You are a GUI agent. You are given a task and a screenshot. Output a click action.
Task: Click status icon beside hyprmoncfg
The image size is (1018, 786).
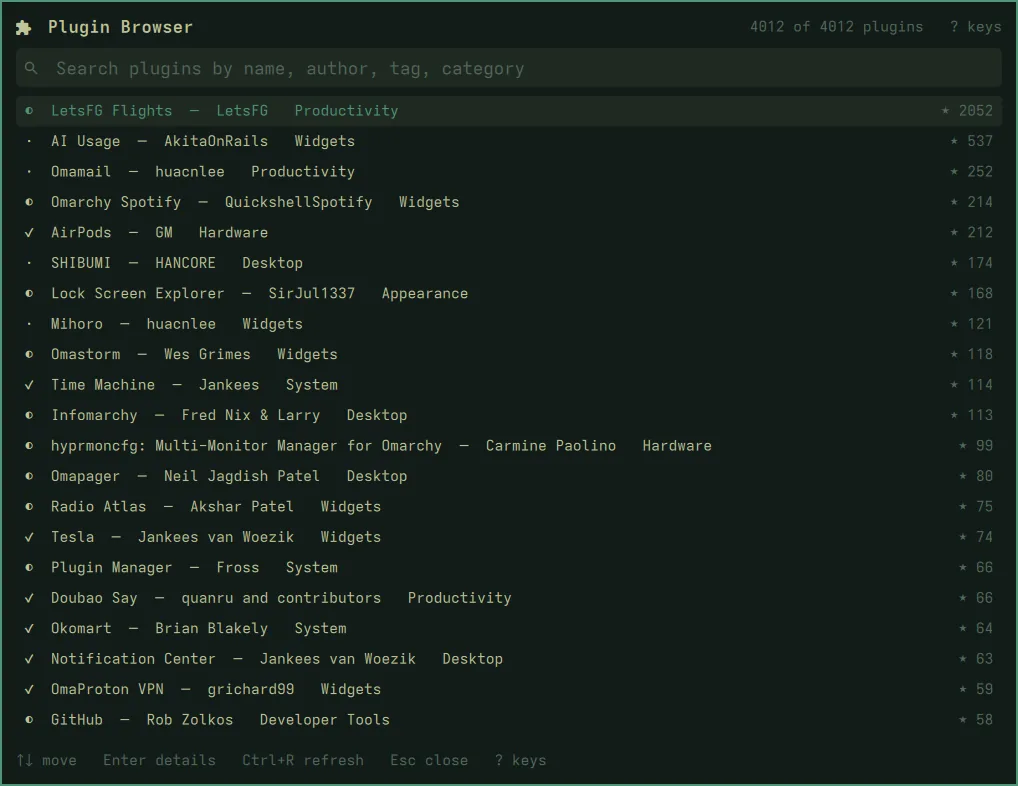pyautogui.click(x=29, y=446)
